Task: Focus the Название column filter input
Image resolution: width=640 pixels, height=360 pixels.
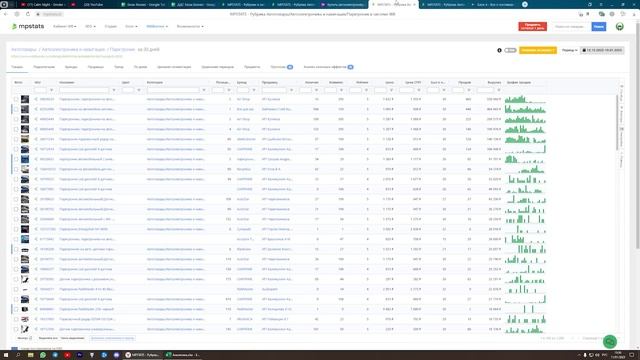Action: 84,90
